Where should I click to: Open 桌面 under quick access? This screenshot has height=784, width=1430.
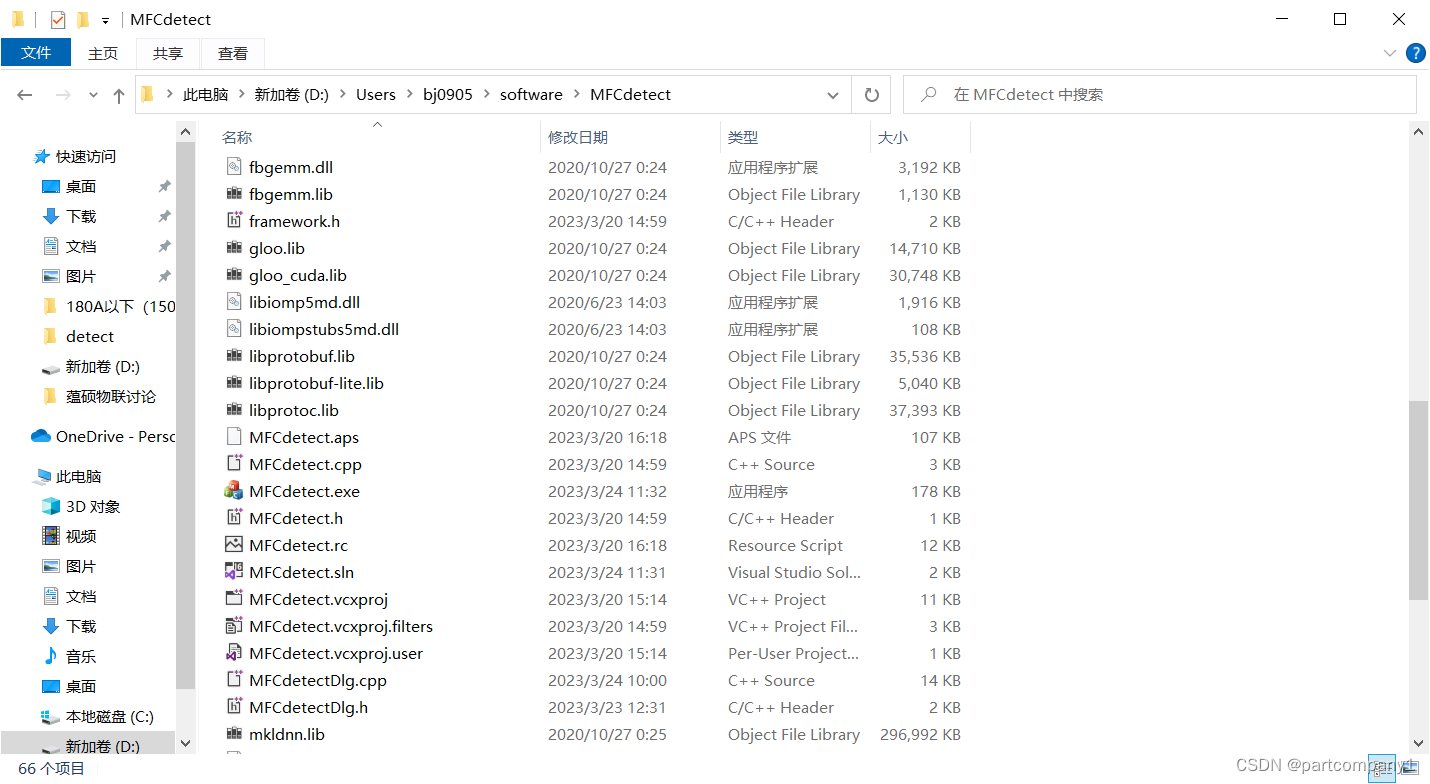pyautogui.click(x=69, y=186)
